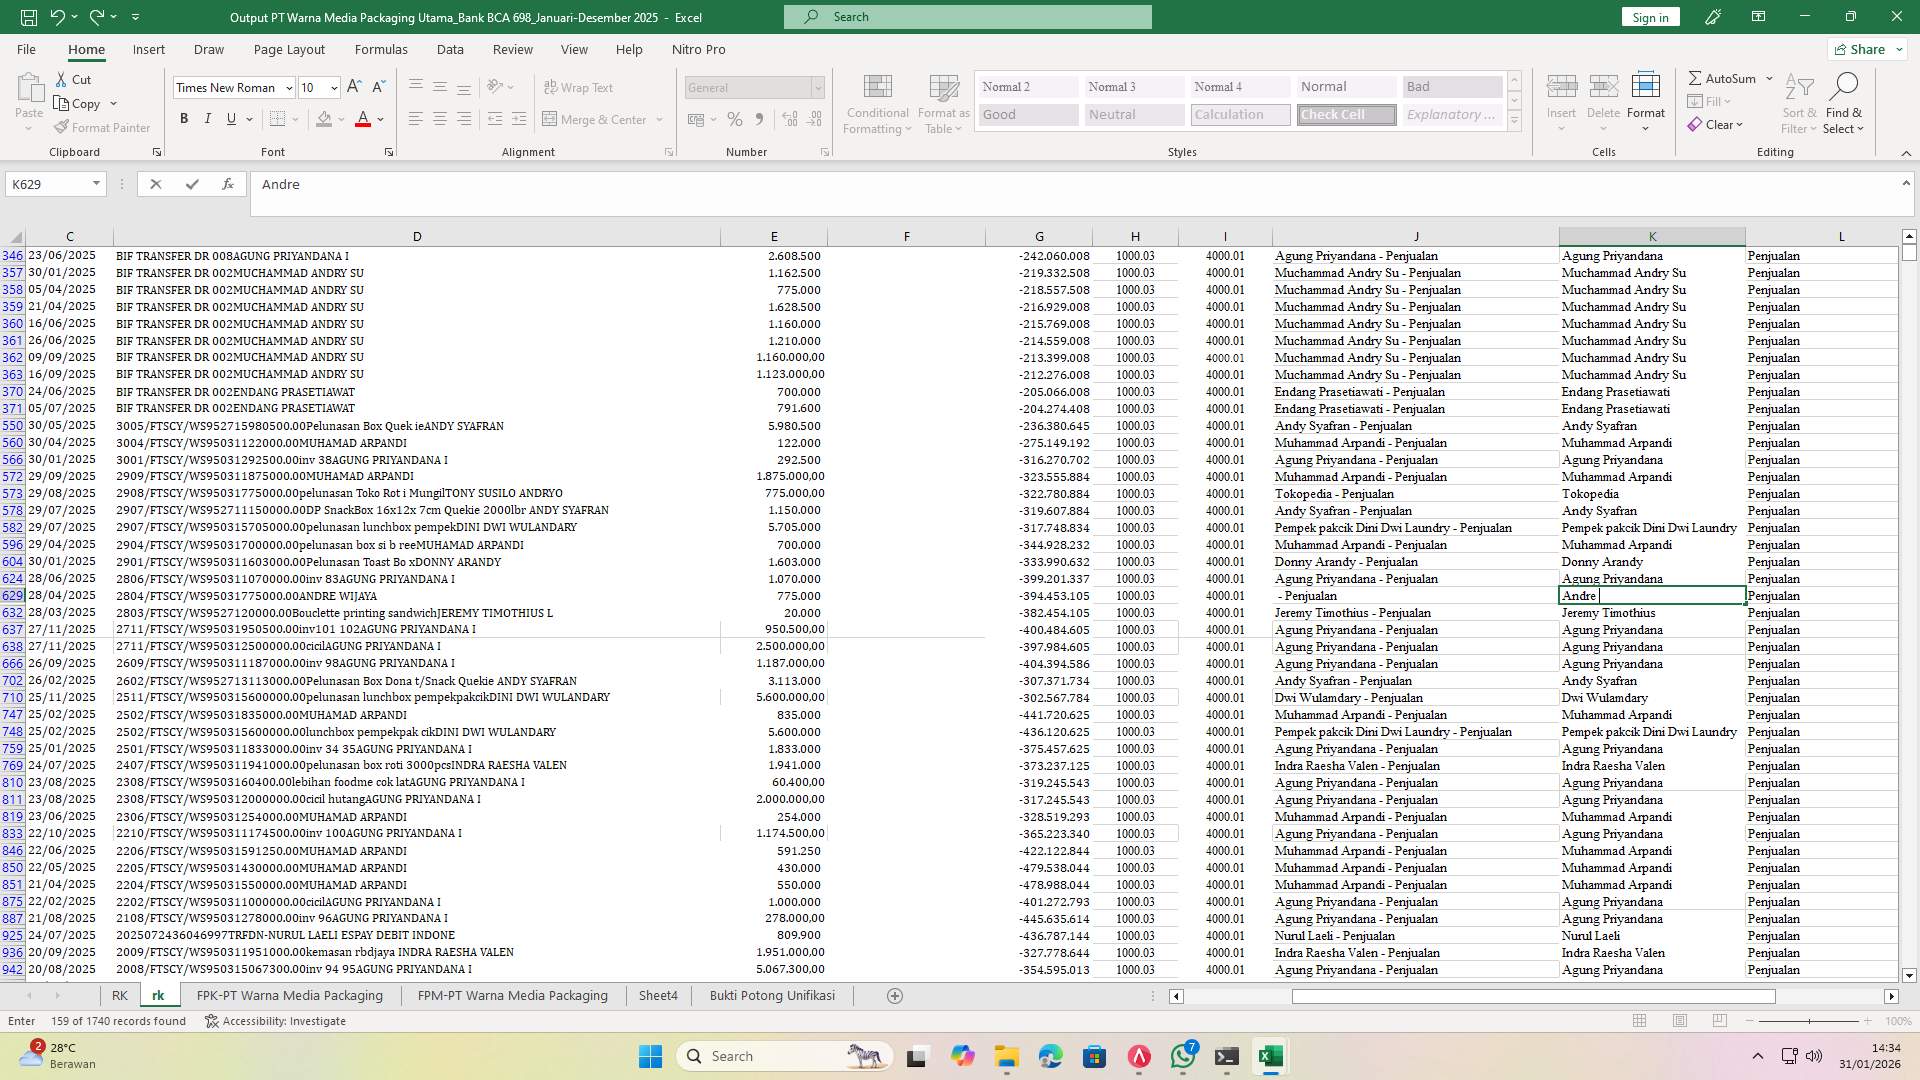The width and height of the screenshot is (1920, 1080).
Task: Click Find & Select in the Editing group
Action: click(1844, 103)
